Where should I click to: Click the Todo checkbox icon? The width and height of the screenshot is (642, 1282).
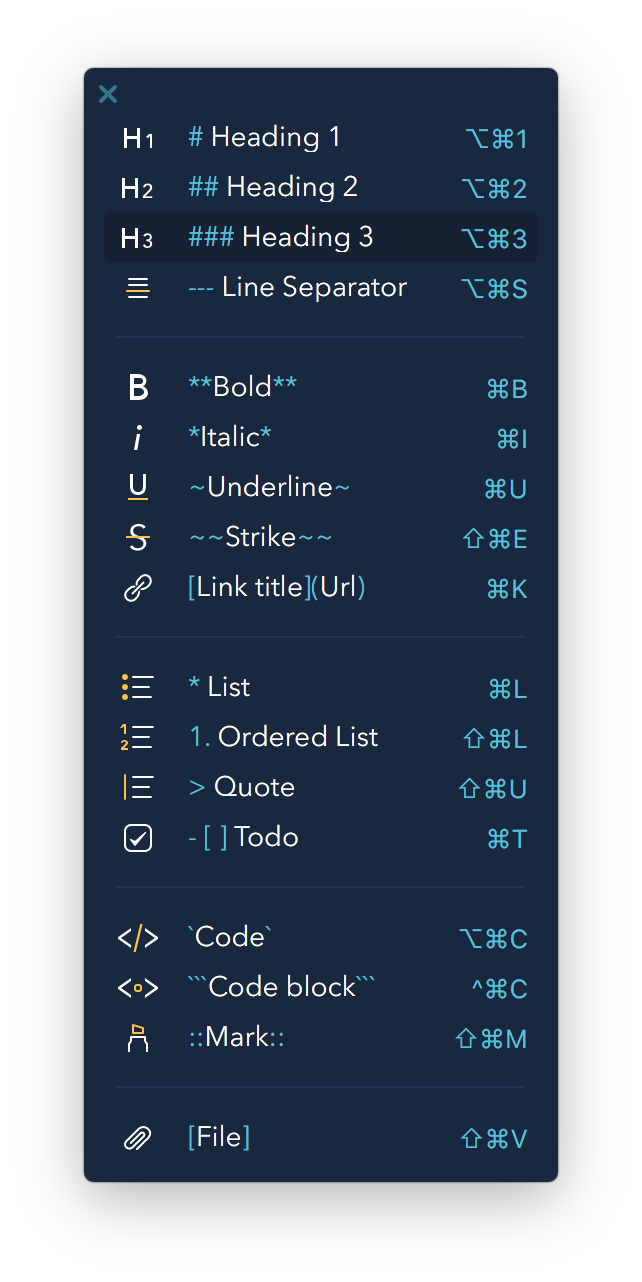(x=138, y=838)
